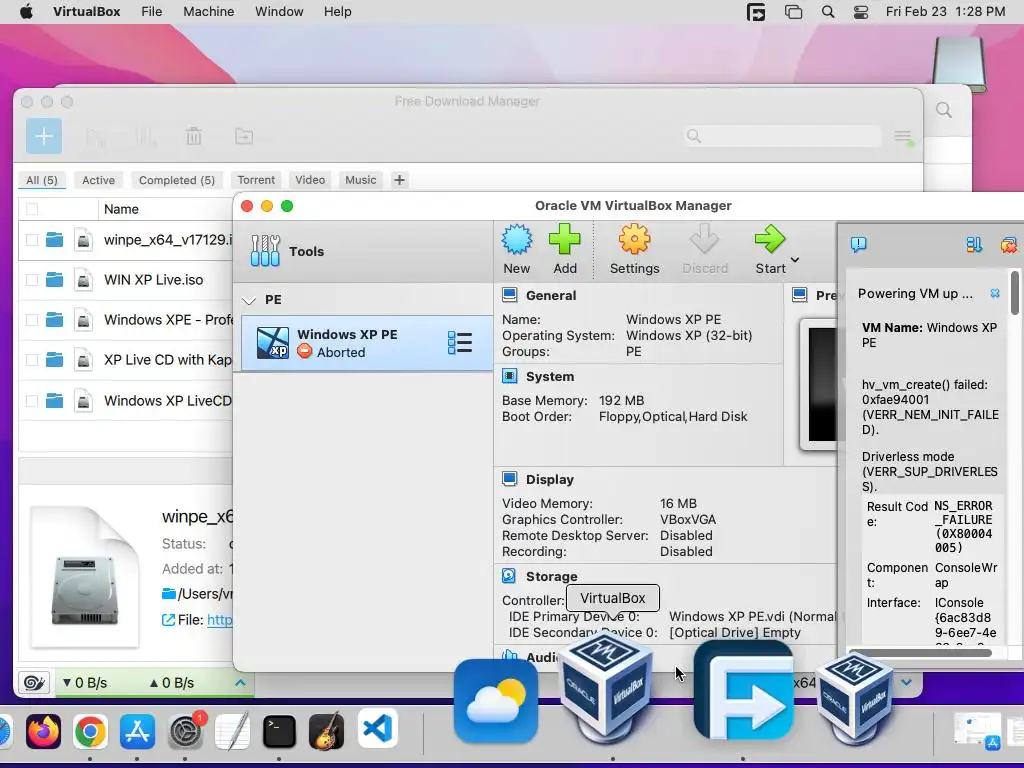
Task: Click the notification ordering icon in VirtualBox
Action: pos(974,245)
